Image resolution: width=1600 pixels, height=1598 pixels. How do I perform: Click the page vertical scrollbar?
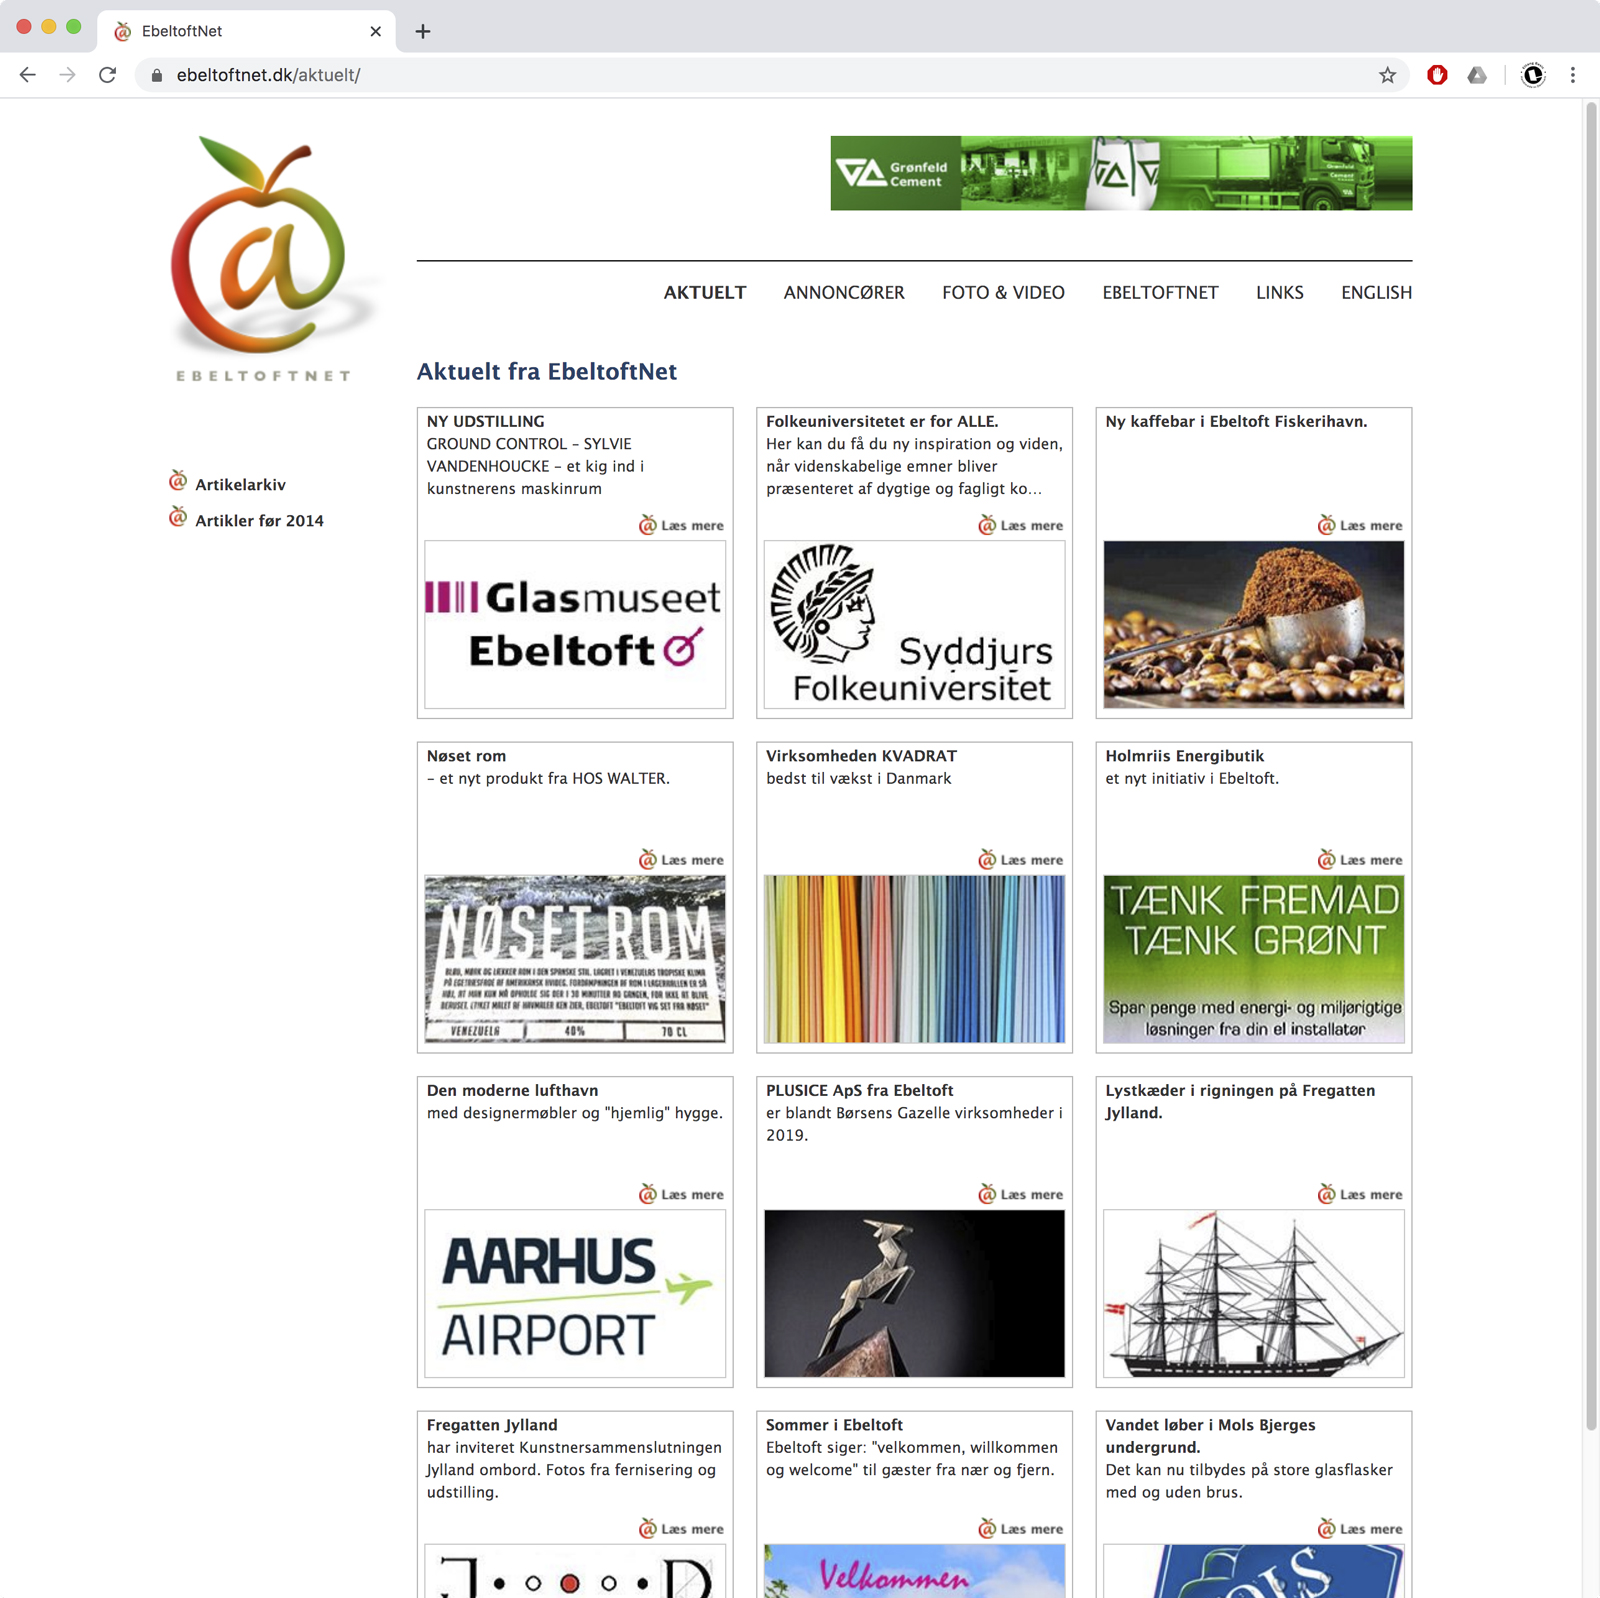[1591, 765]
